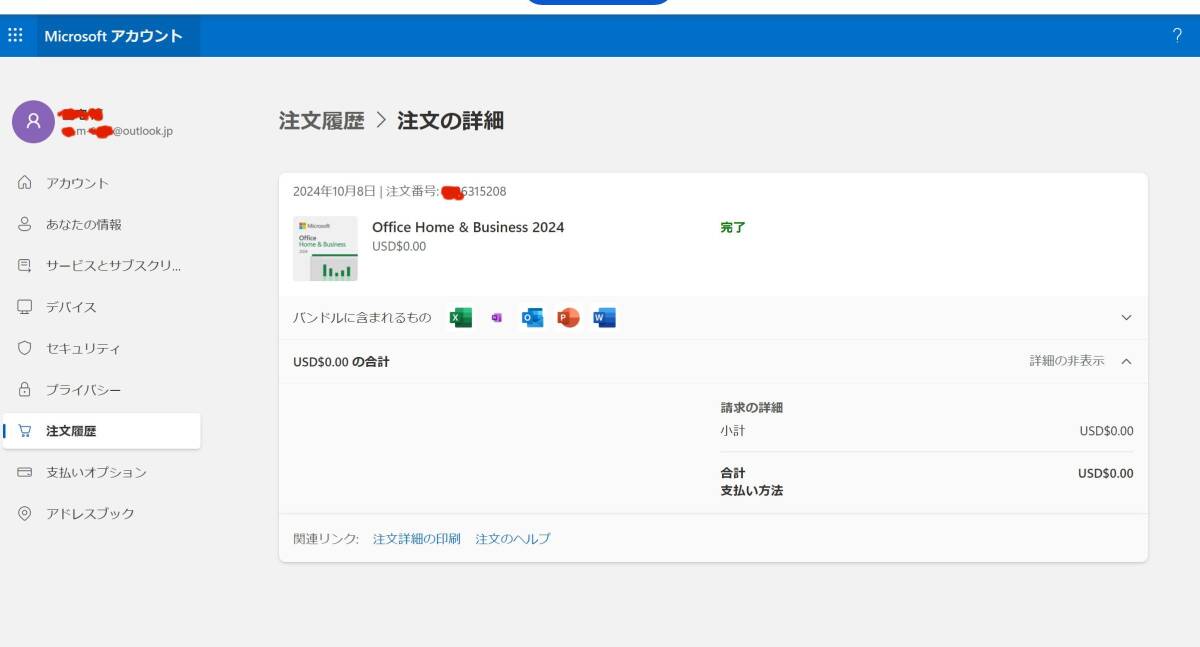Click the credit card icon beside 支払いオプション
Screen dimensions: 1200x647
pyautogui.click(x=25, y=472)
